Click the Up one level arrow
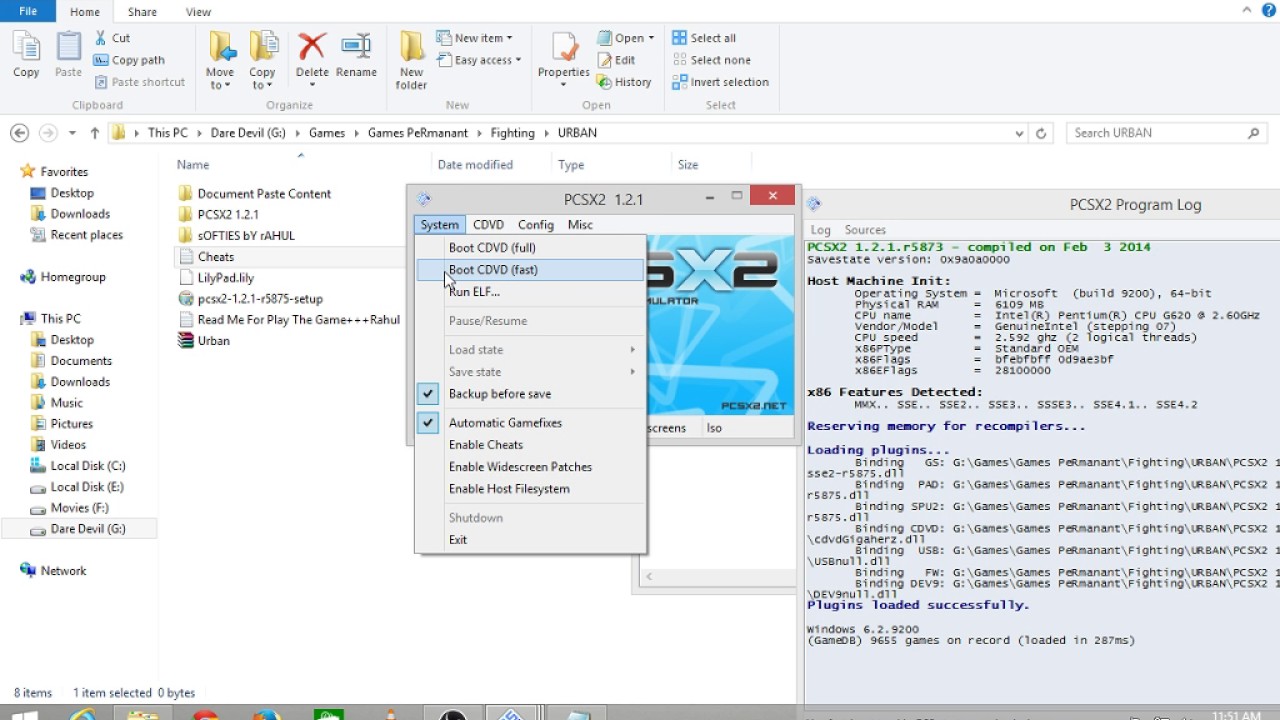 point(95,133)
